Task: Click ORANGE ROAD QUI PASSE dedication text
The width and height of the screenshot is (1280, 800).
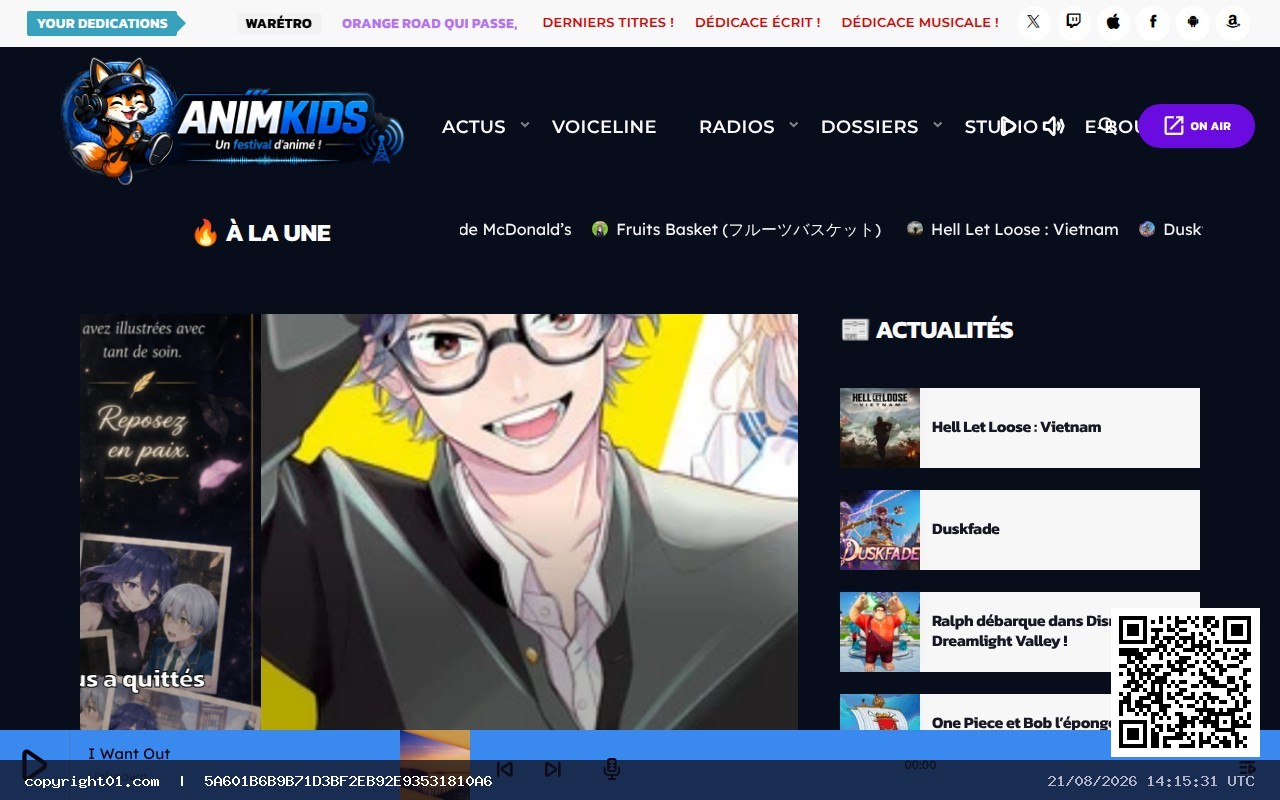Action: click(430, 23)
